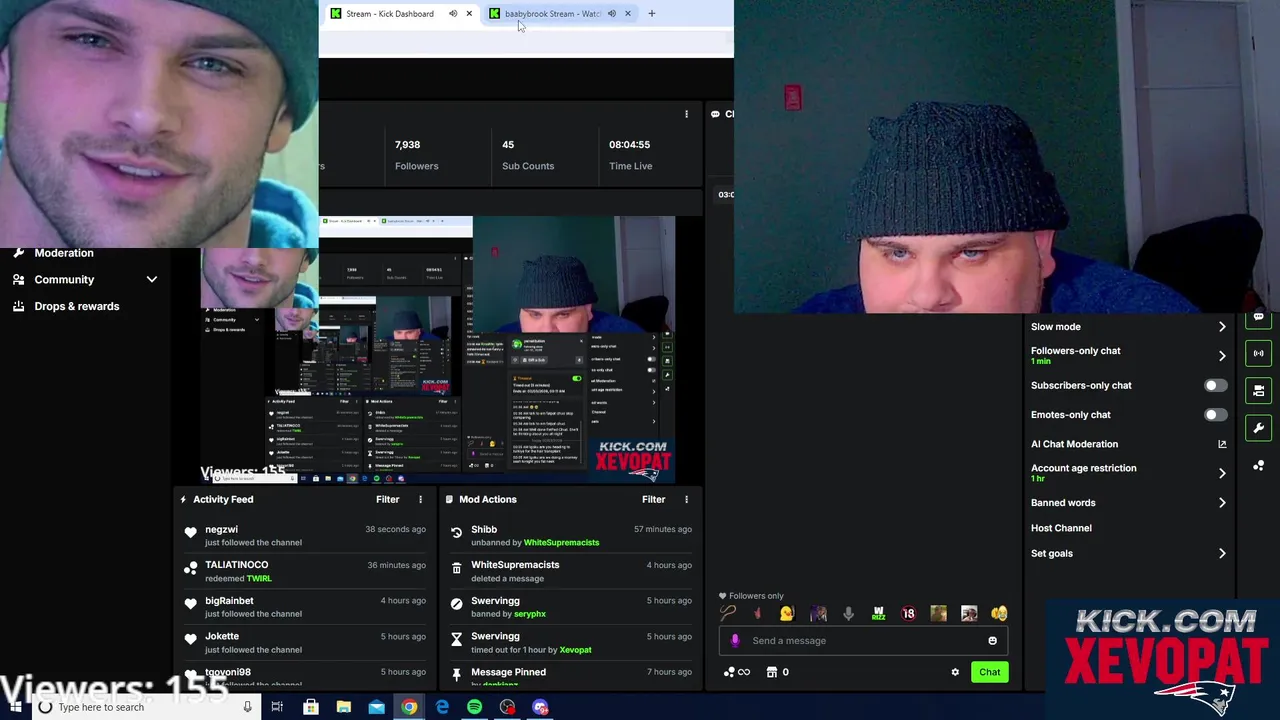This screenshot has width=1280, height=720.
Task: Open Mod Actions three-dot menu
Action: [x=686, y=499]
